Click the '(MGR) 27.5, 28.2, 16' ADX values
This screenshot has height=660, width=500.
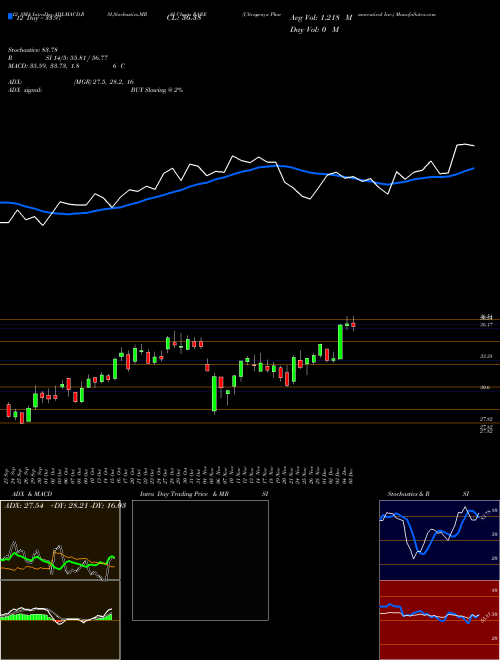104,82
